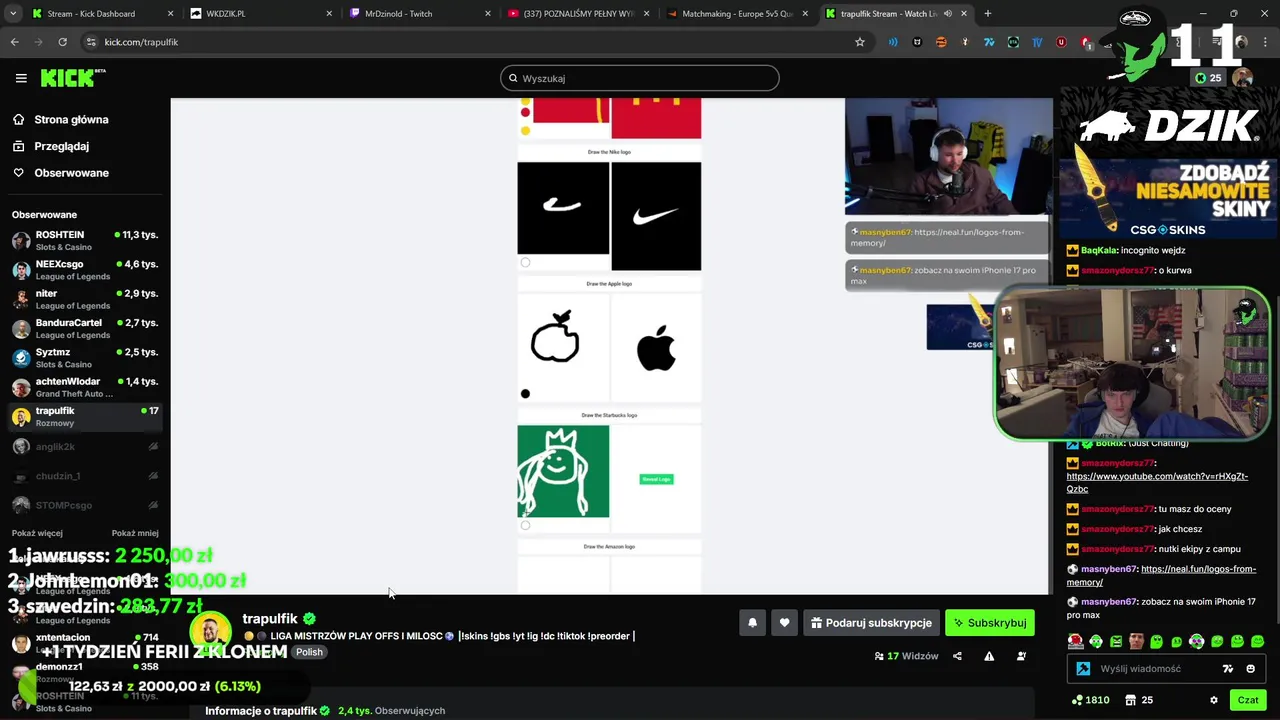
Task: Click the trapulfik channel avatar
Action: [210, 632]
